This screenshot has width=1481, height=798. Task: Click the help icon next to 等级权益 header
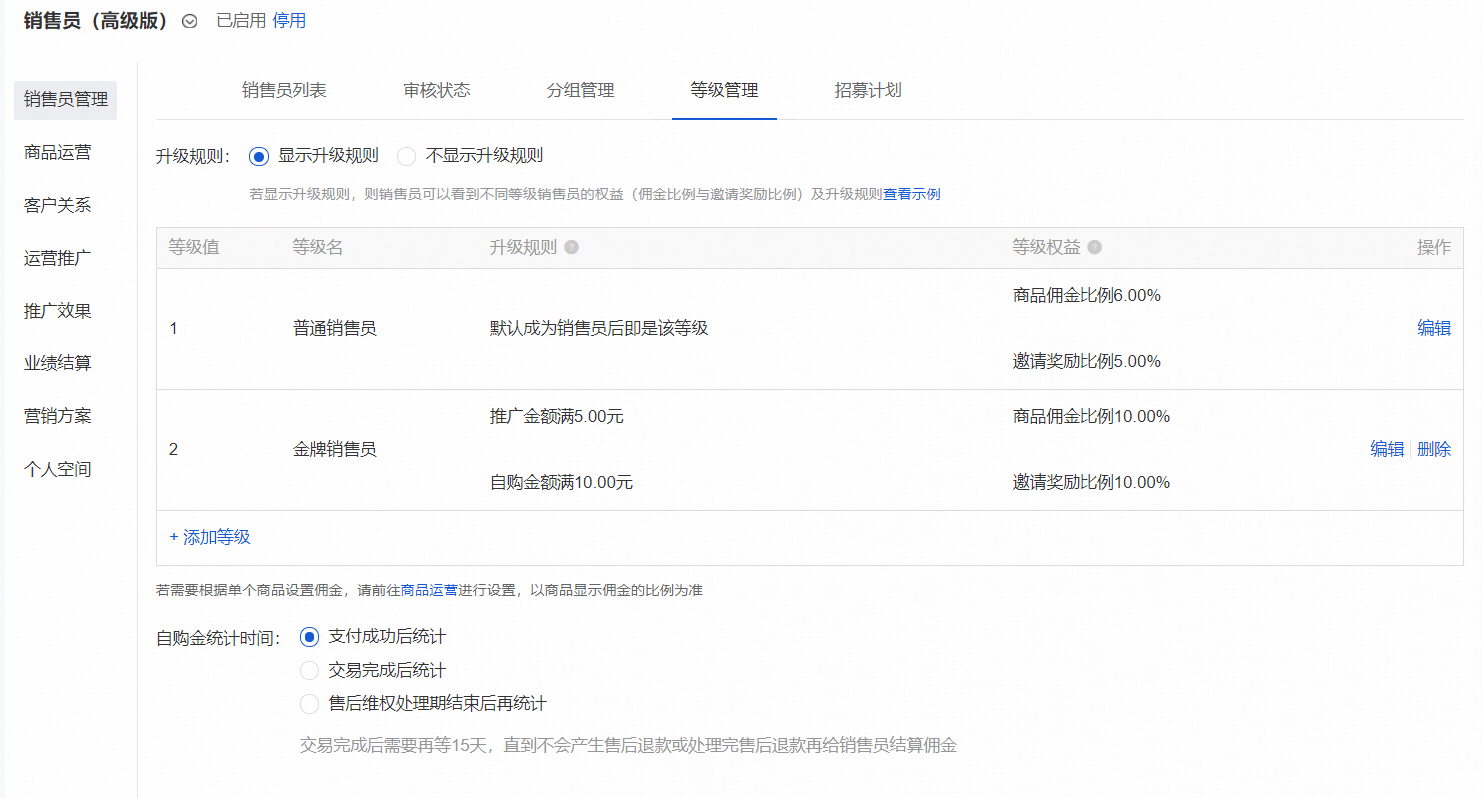[x=1095, y=248]
